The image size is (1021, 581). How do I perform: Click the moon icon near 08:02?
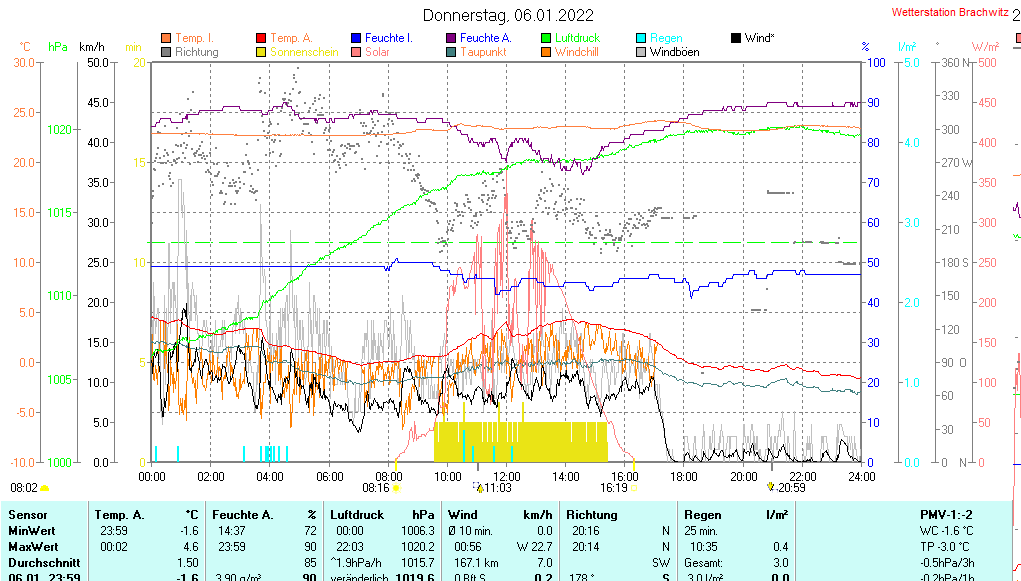(45, 488)
